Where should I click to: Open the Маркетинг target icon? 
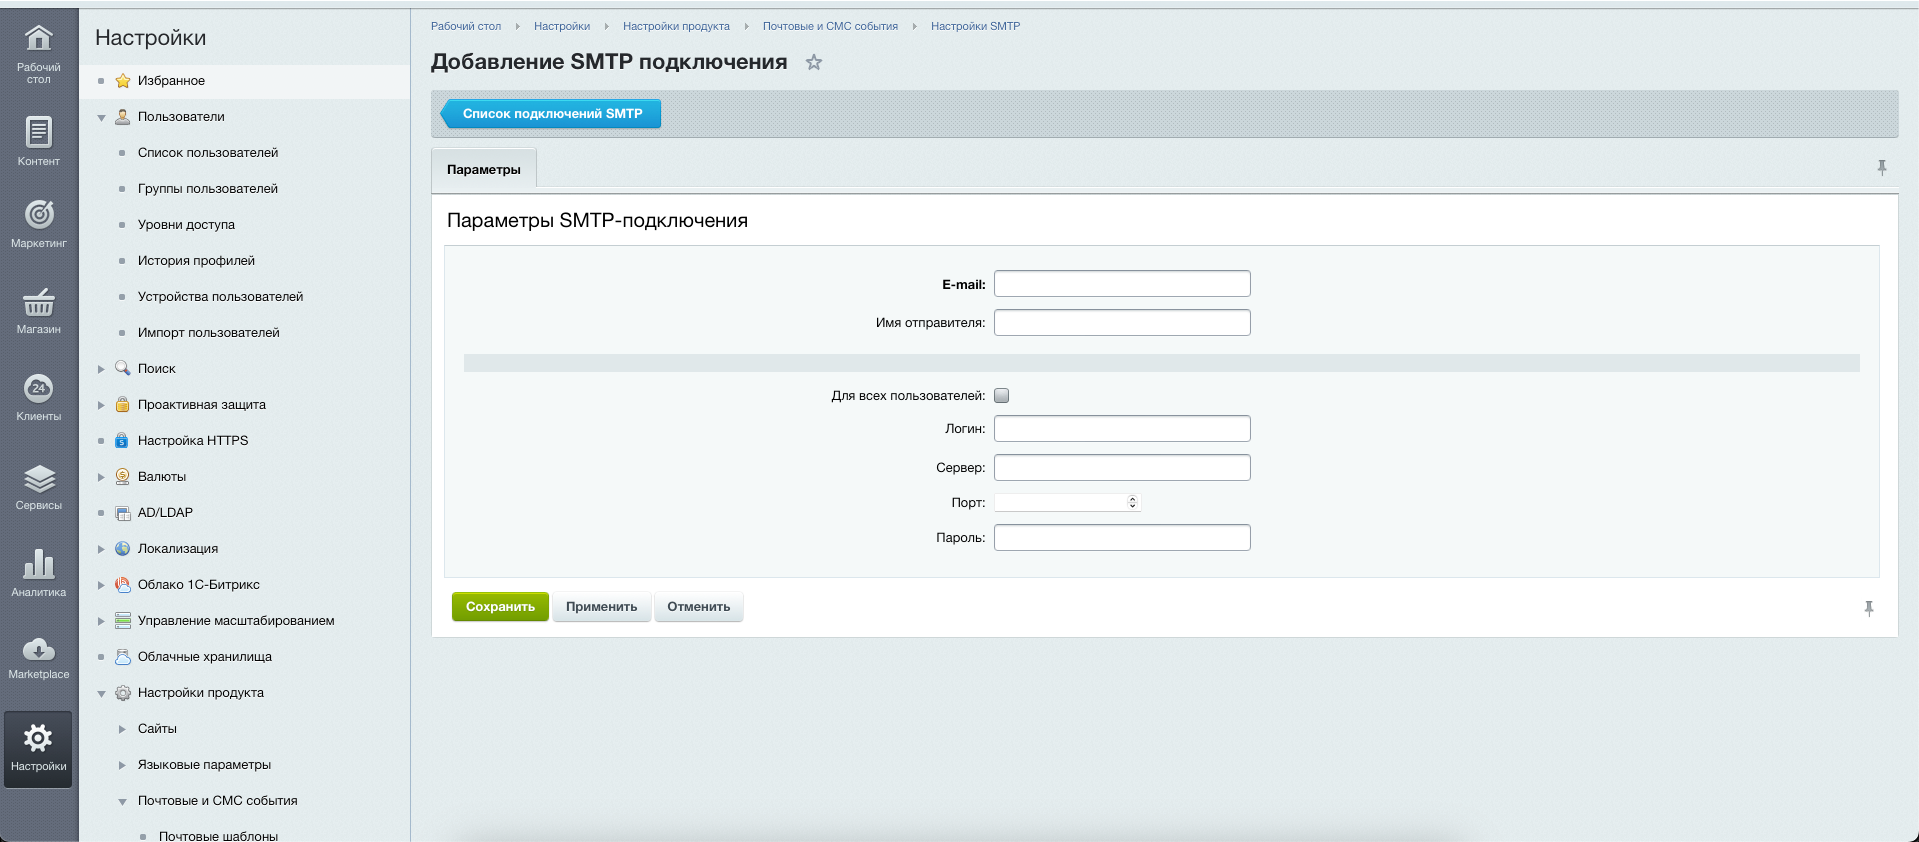[x=38, y=214]
